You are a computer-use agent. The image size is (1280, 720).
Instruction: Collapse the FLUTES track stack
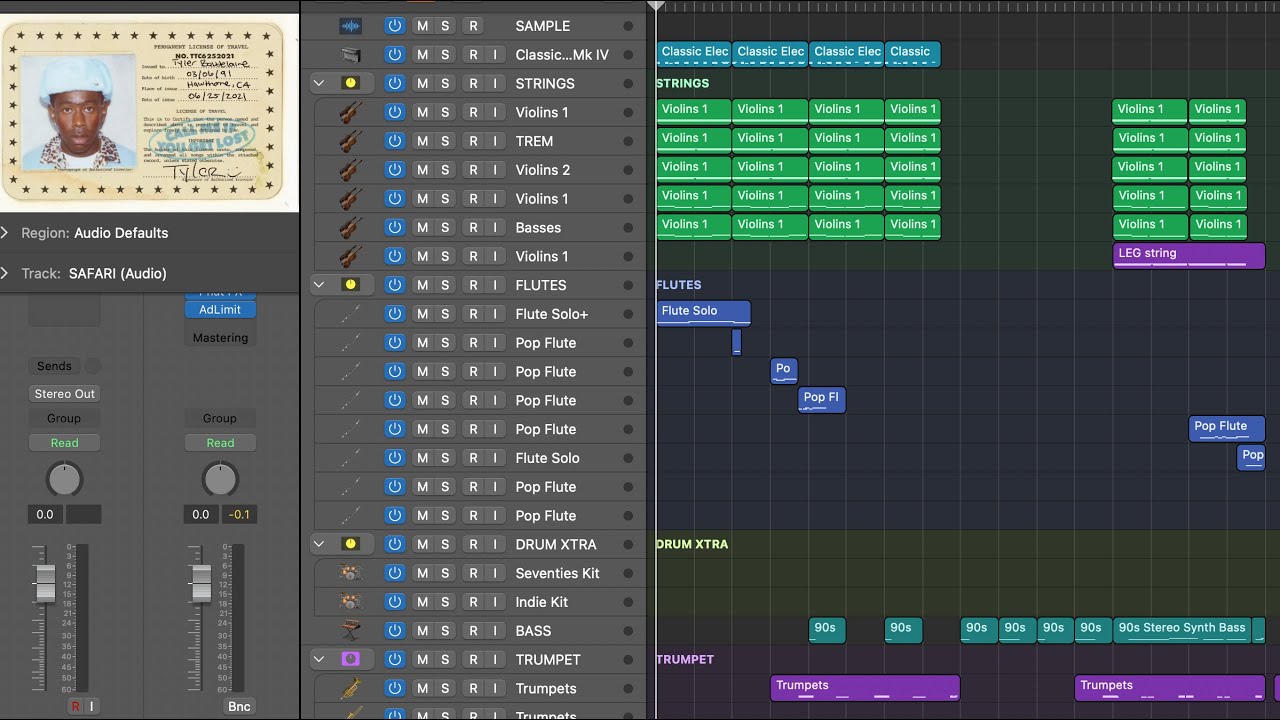(x=319, y=285)
